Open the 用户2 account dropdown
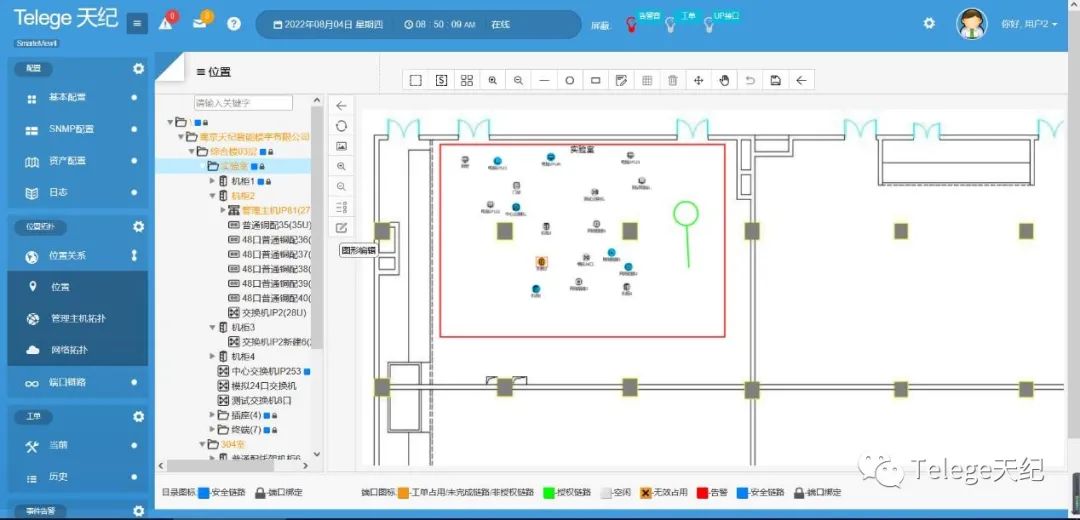Screen dimensions: 1080x520 (x=1028, y=23)
